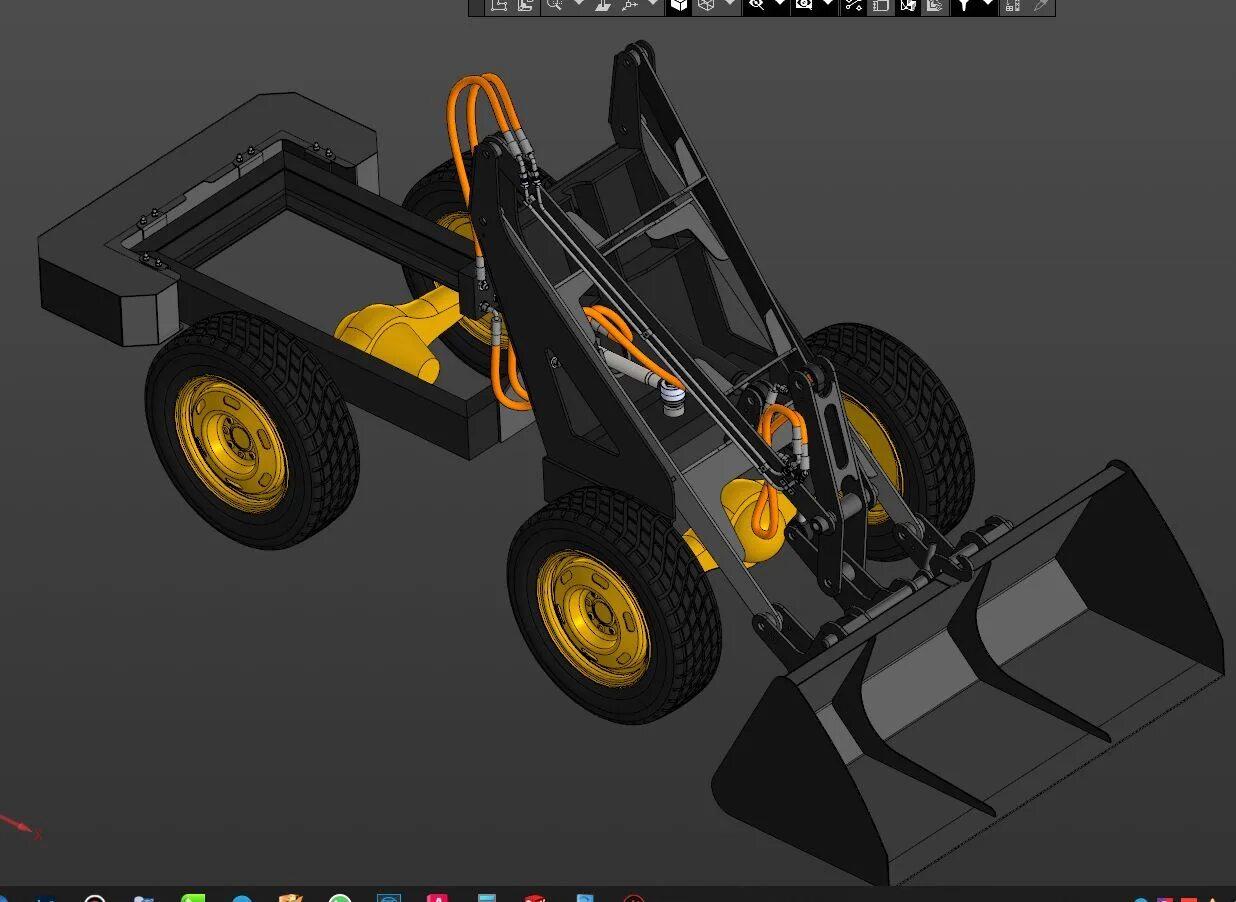Open the dropdown arrow beside the magnifier
The width and height of the screenshot is (1236, 902).
pos(578,4)
